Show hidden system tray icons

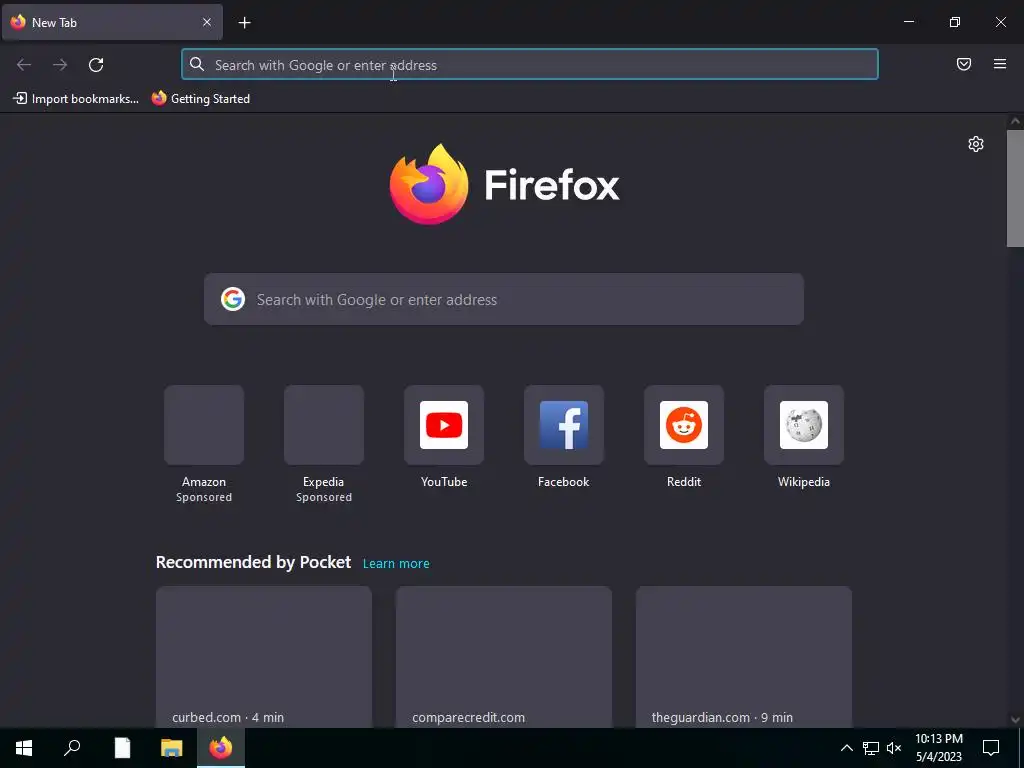pos(846,748)
